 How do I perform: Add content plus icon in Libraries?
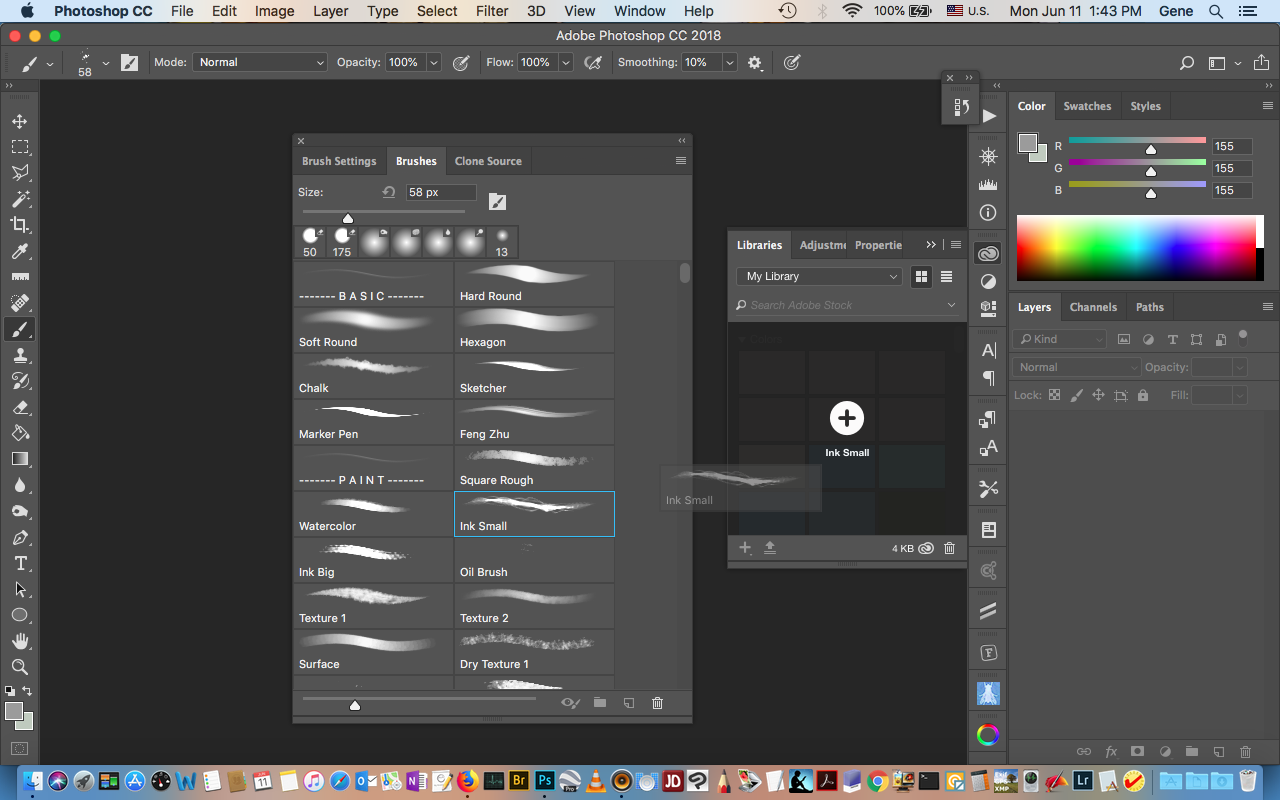(x=744, y=548)
